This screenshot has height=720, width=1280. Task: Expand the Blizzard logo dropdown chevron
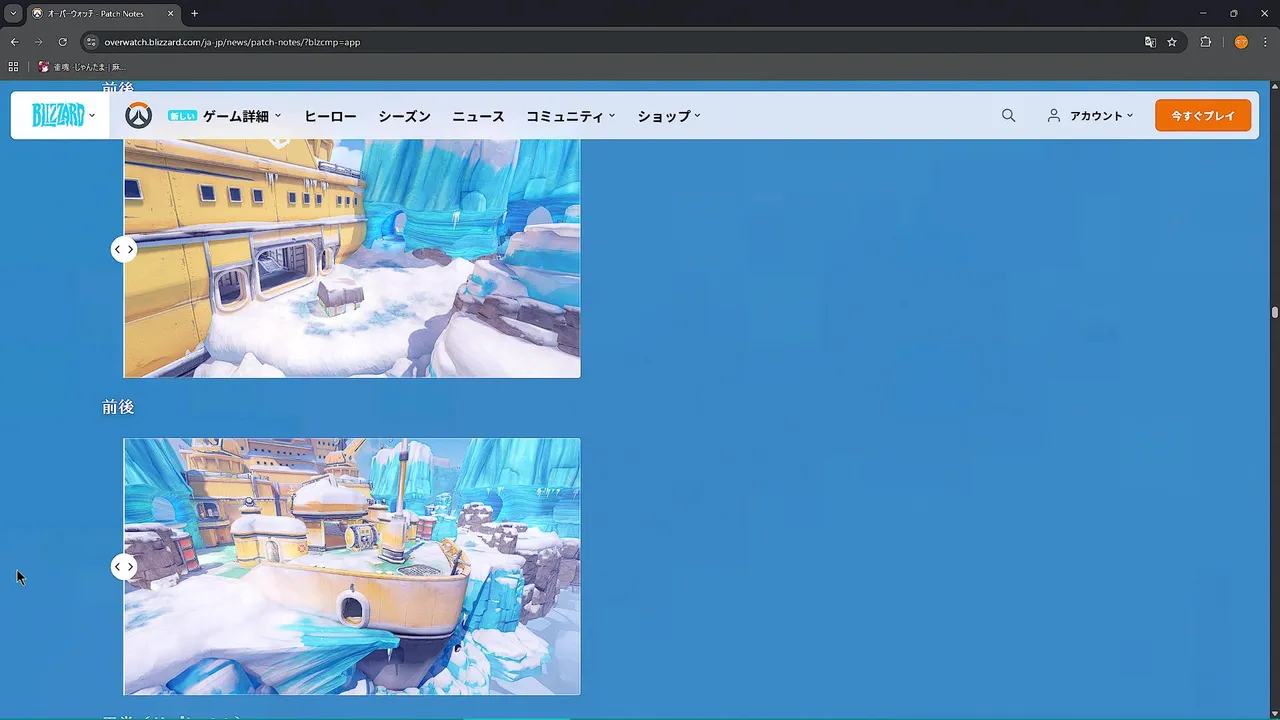[92, 115]
